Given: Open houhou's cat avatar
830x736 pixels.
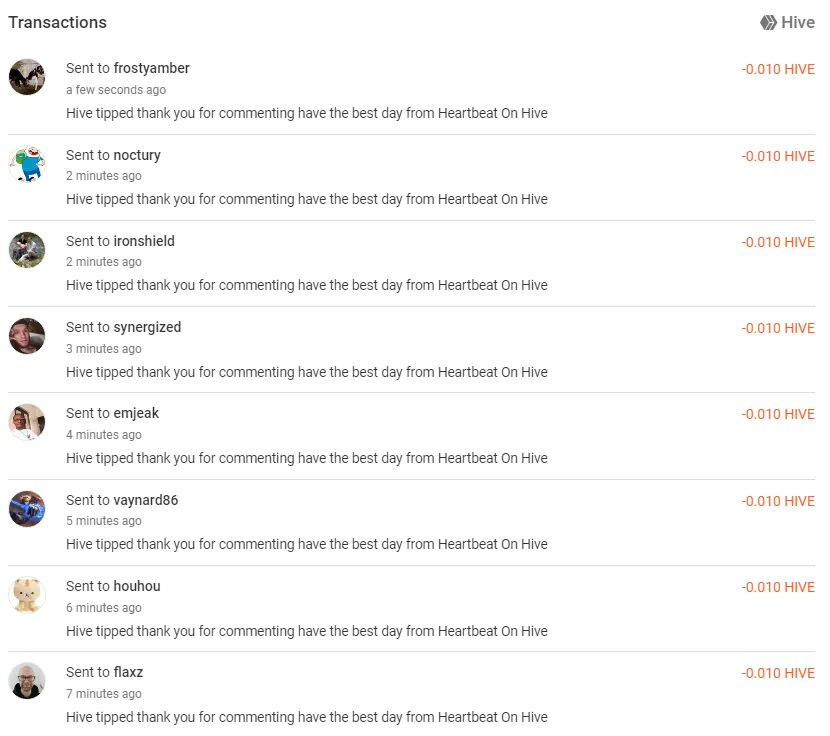Looking at the screenshot, I should [x=27, y=595].
